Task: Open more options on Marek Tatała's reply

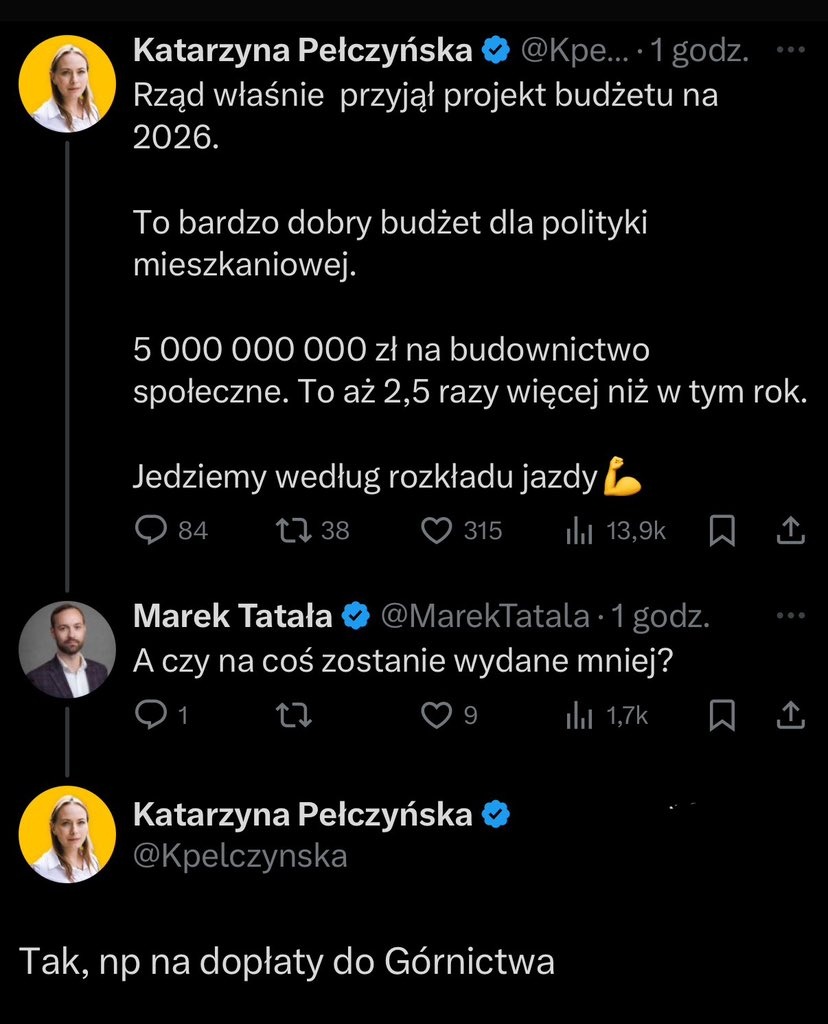Action: coord(790,617)
